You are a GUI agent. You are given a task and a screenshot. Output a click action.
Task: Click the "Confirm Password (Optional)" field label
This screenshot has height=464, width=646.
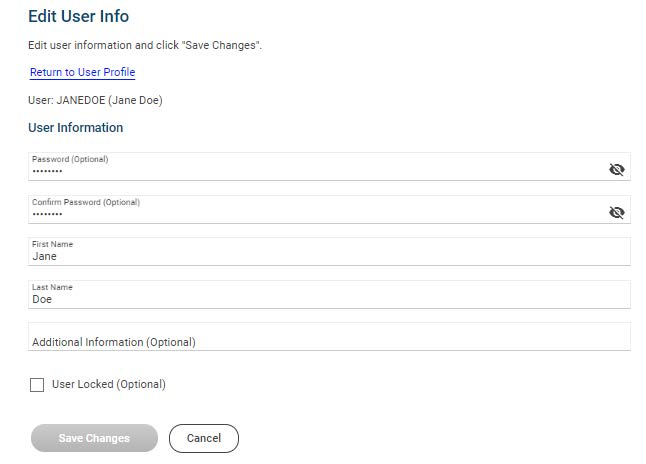coord(86,202)
